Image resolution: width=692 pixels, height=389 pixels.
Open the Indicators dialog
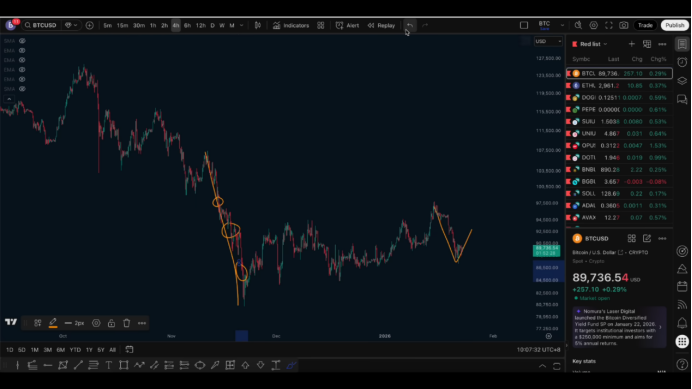click(291, 25)
